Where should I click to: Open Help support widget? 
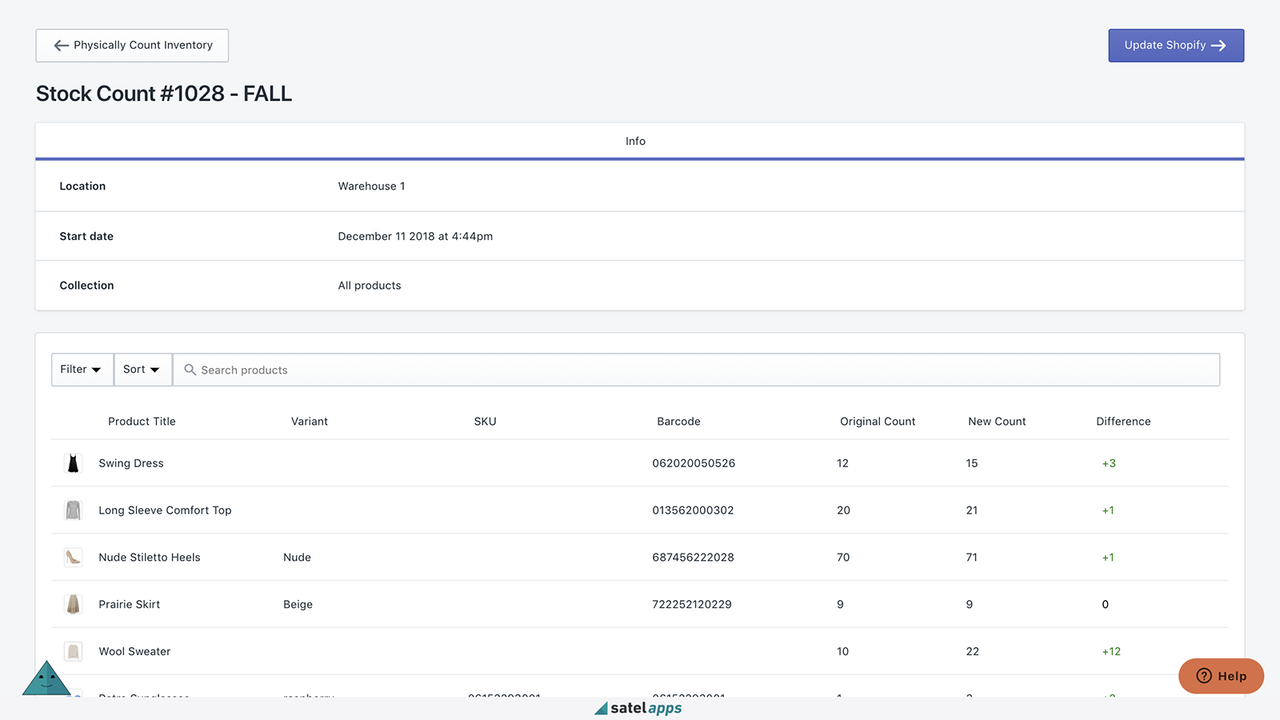click(x=1221, y=676)
